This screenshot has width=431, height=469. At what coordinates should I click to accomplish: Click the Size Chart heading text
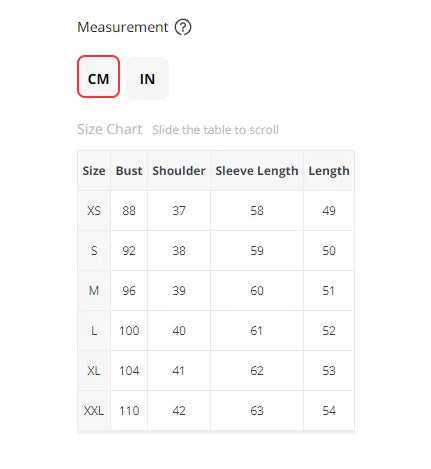[110, 129]
